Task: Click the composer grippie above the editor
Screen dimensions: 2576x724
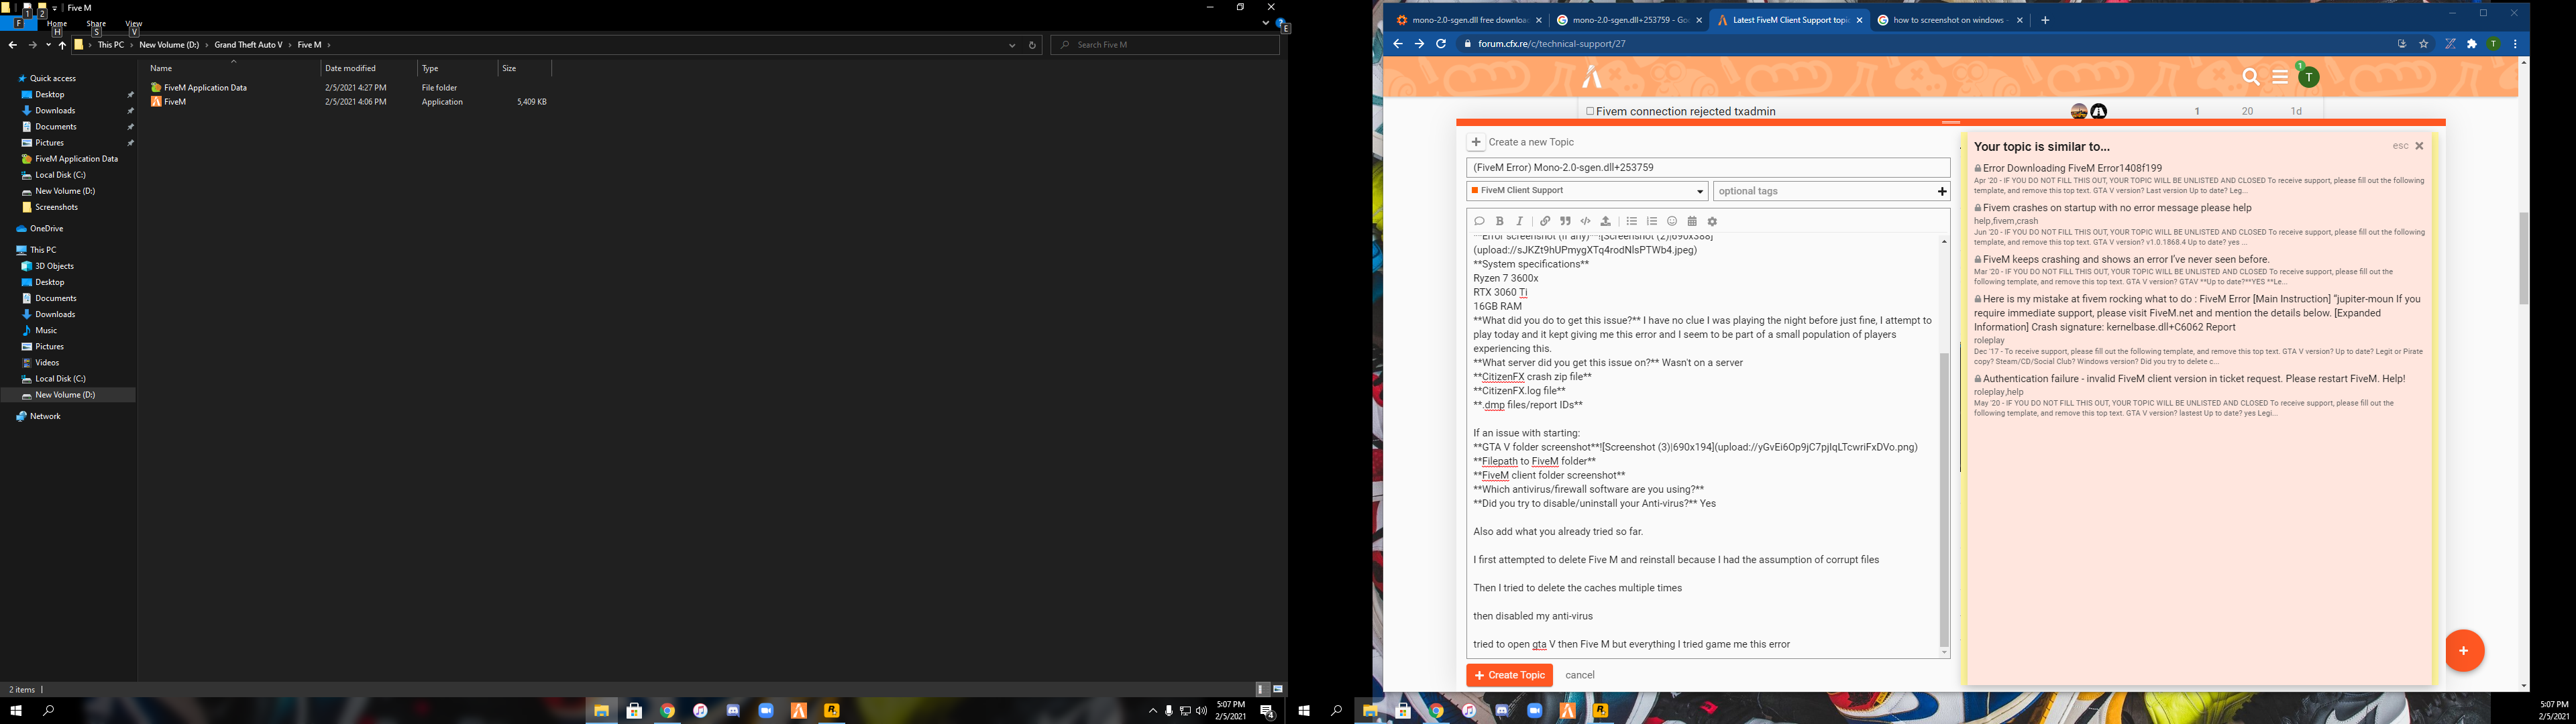Action: click(1950, 122)
